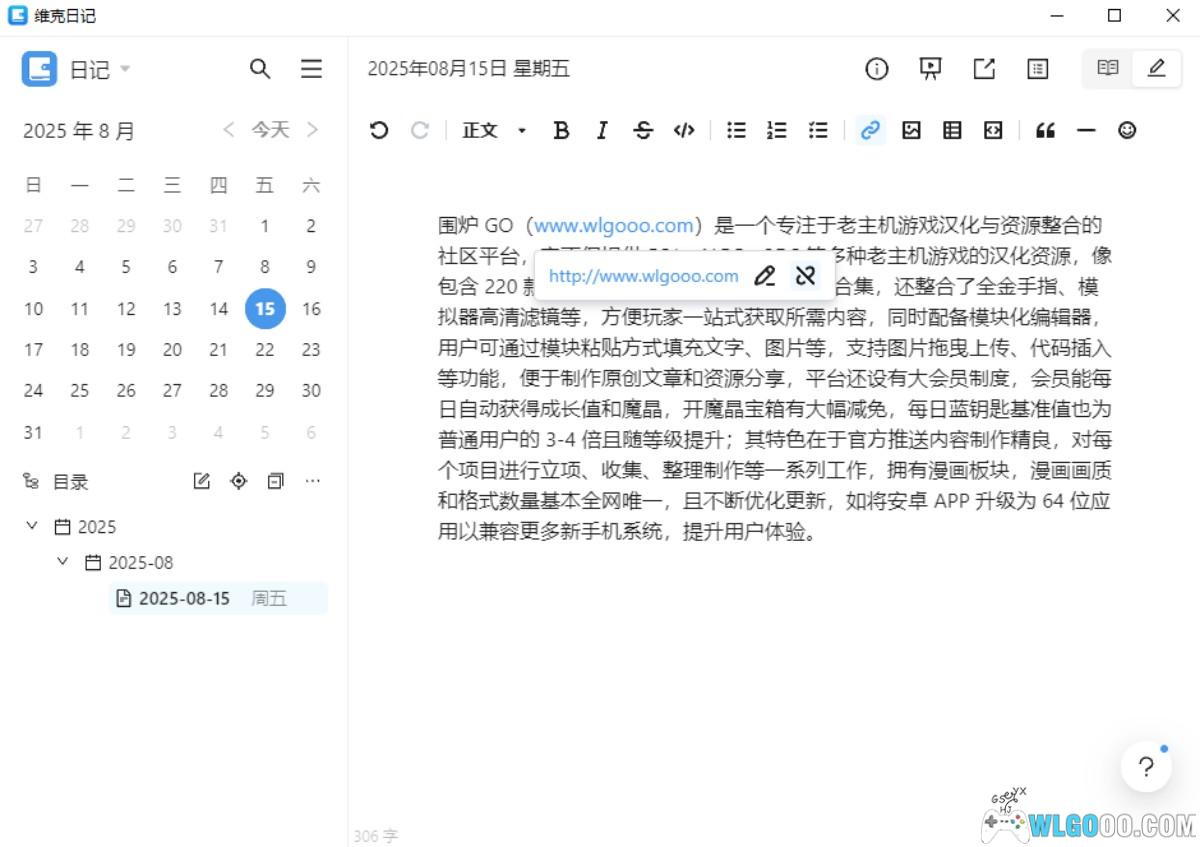This screenshot has height=847, width=1200.
Task: Add a blockquote to the text
Action: tap(1045, 130)
